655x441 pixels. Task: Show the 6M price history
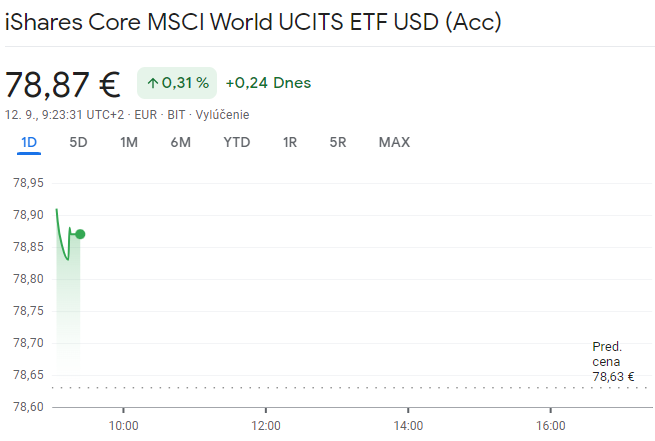(x=180, y=142)
